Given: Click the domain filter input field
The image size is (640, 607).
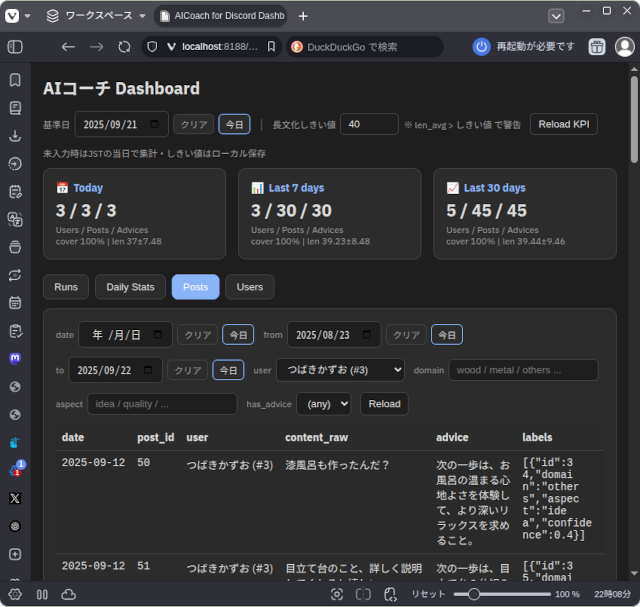Looking at the screenshot, I should click(523, 370).
